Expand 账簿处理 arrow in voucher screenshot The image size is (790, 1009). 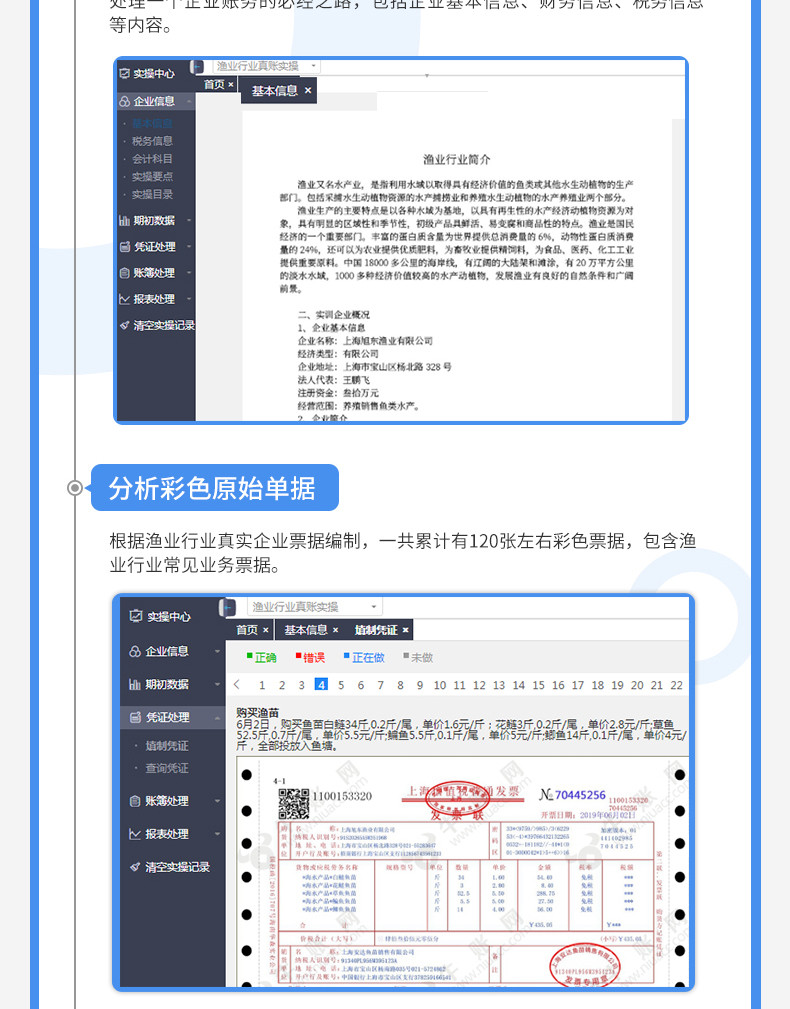(x=217, y=801)
